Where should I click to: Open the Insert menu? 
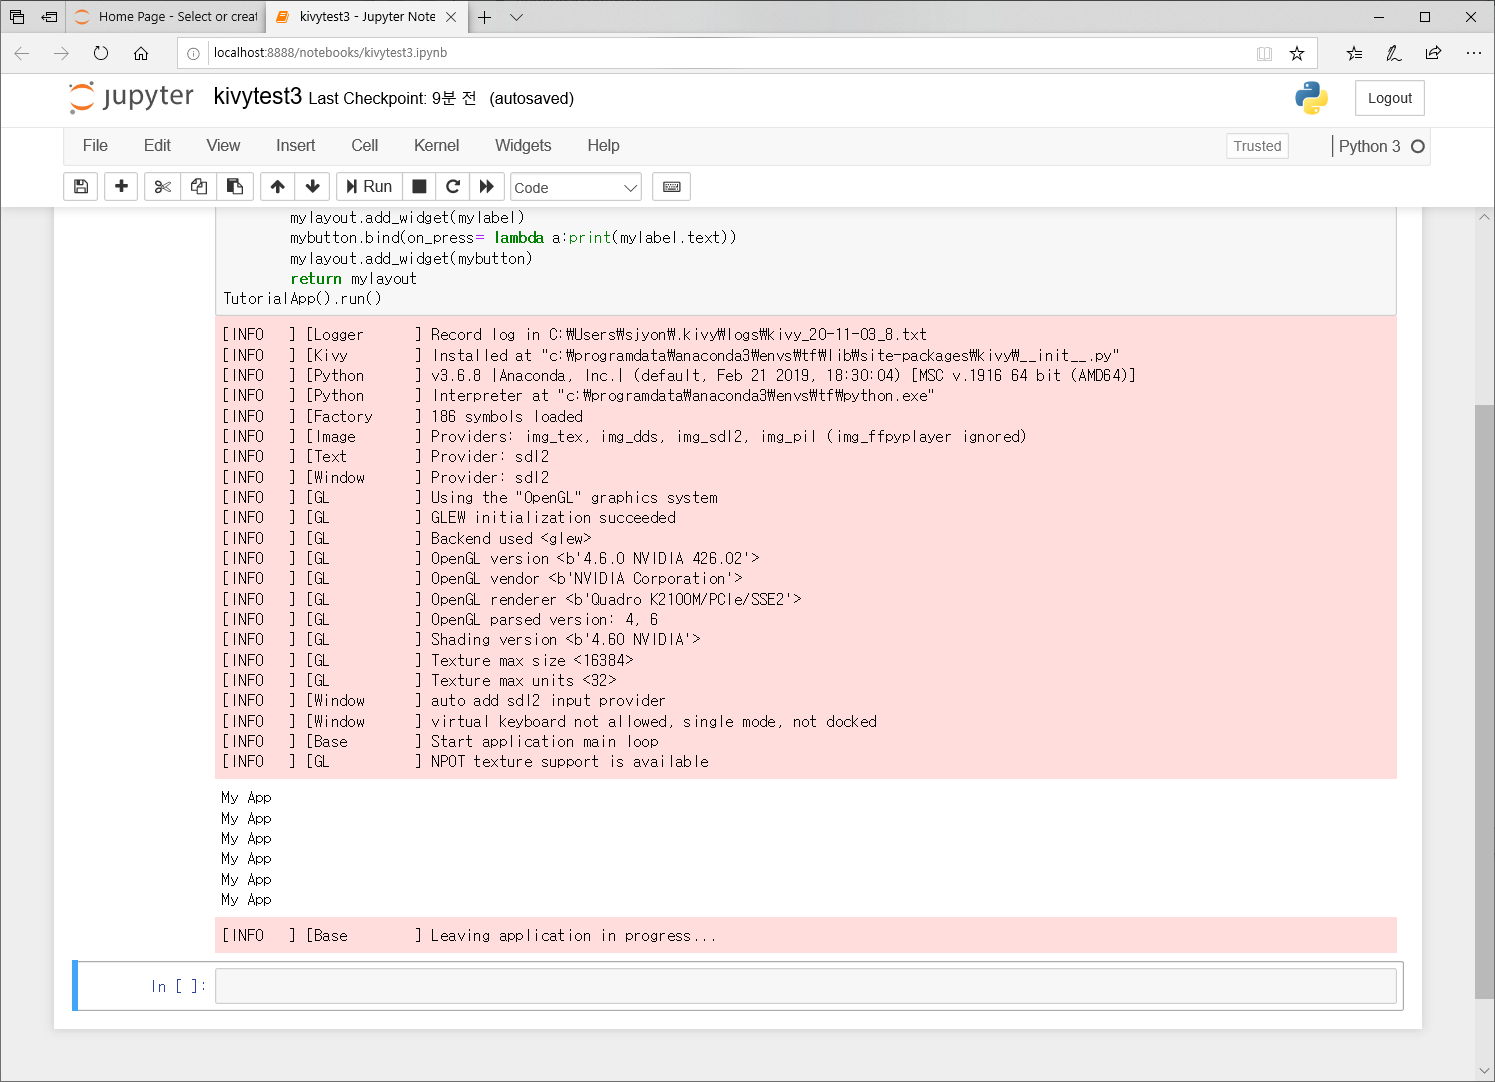295,146
